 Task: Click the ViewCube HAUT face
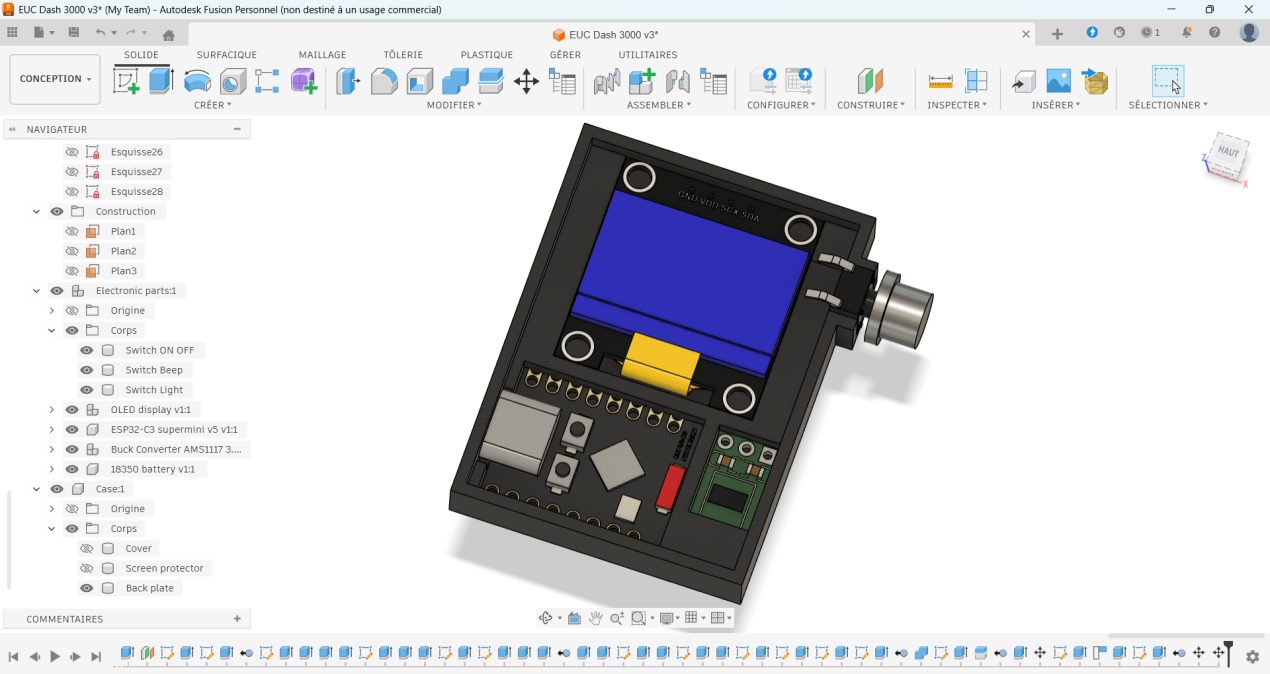[x=1228, y=153]
